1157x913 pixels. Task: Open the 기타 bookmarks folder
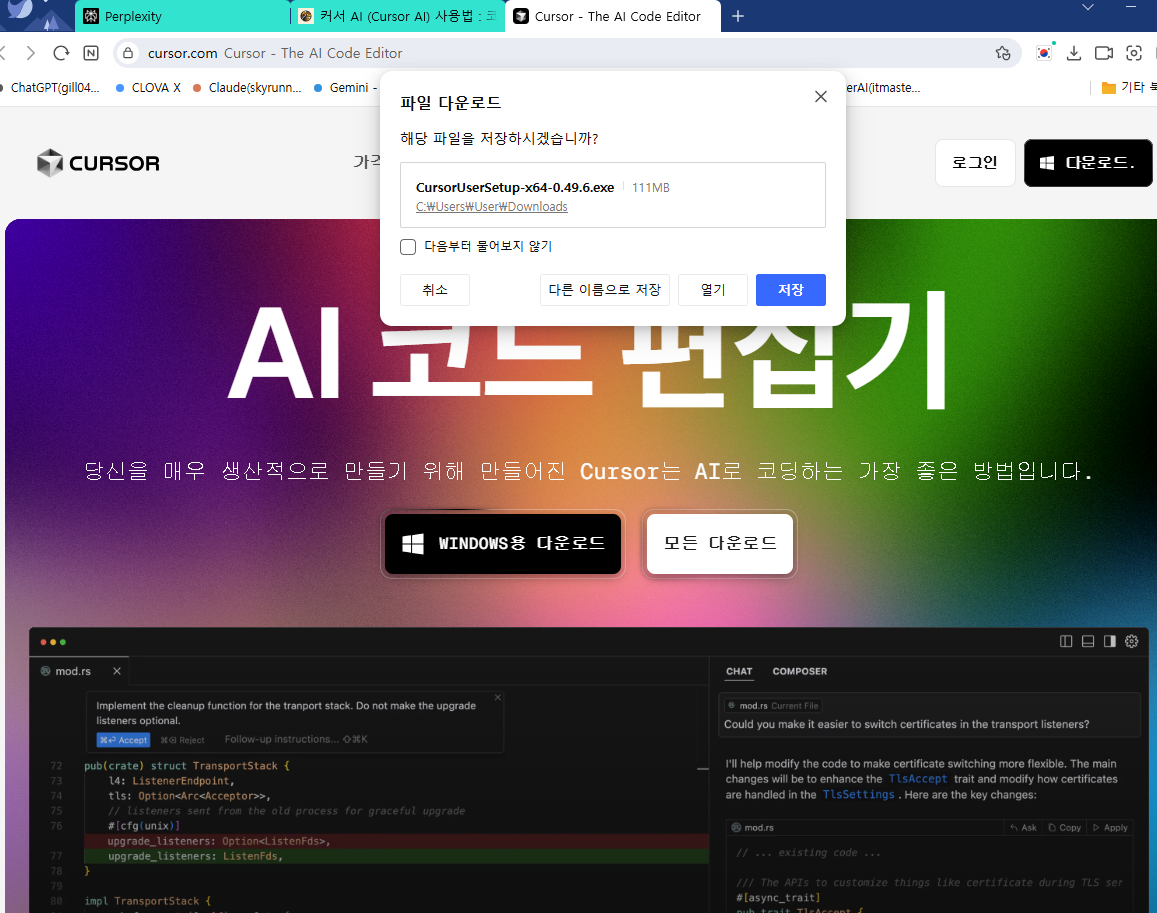point(1127,88)
